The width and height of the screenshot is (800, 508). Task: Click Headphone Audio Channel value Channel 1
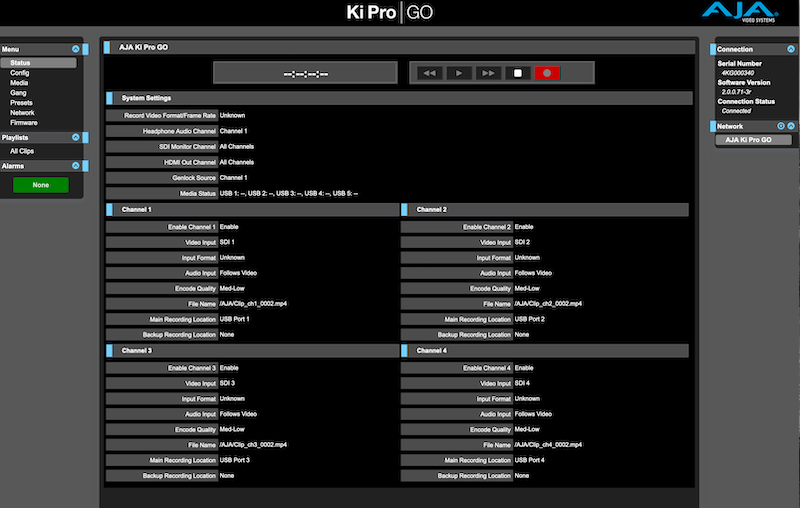[234, 131]
